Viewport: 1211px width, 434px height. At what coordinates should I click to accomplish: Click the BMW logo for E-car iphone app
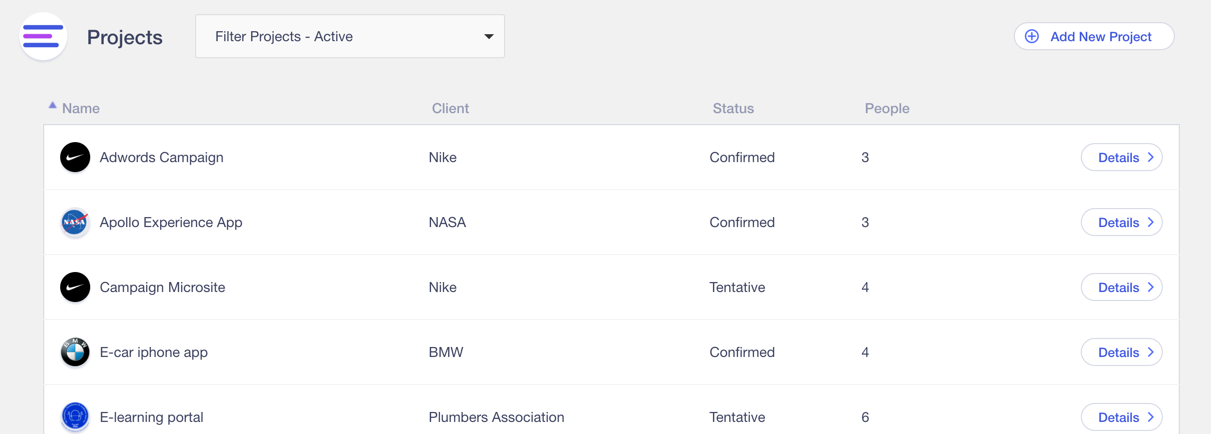coord(75,352)
